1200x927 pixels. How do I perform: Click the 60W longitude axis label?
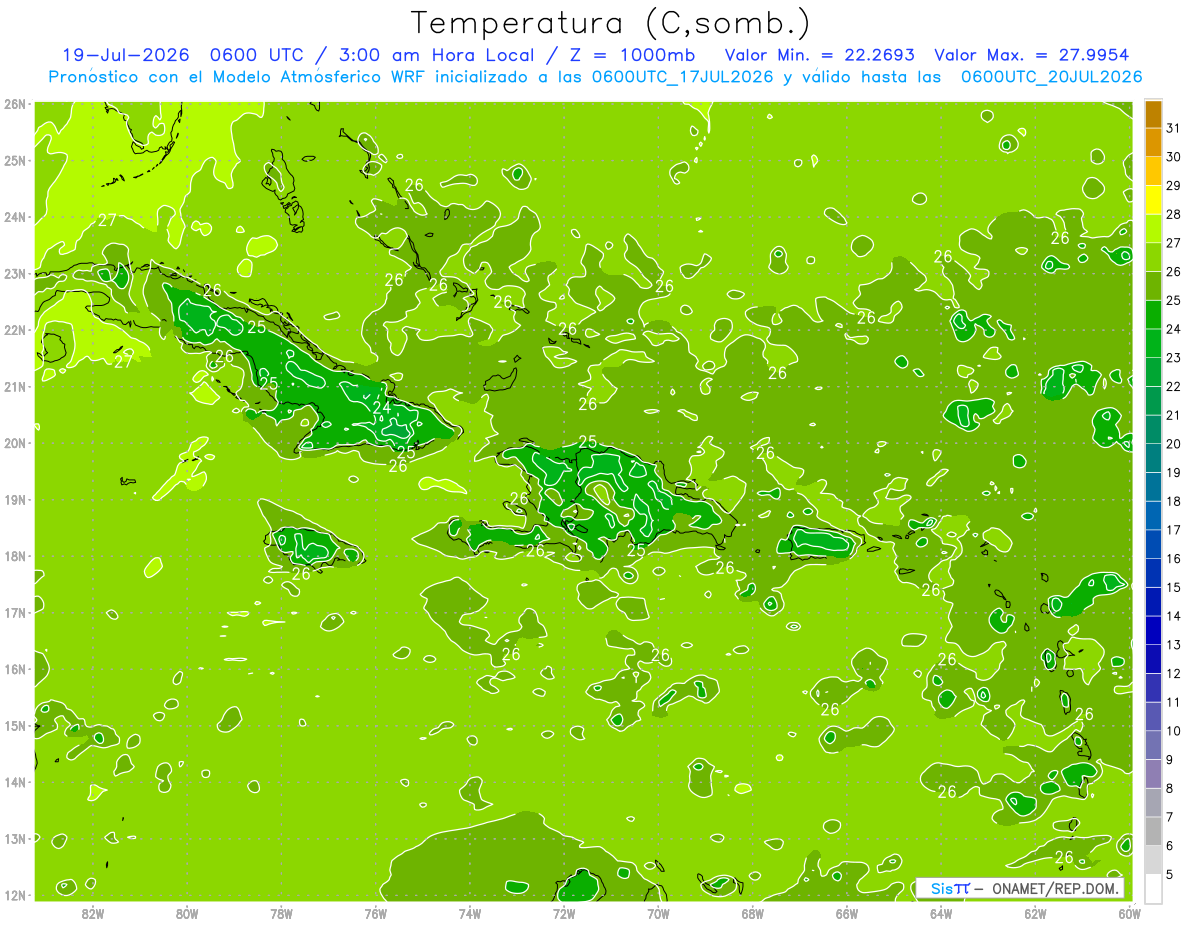pos(1129,913)
